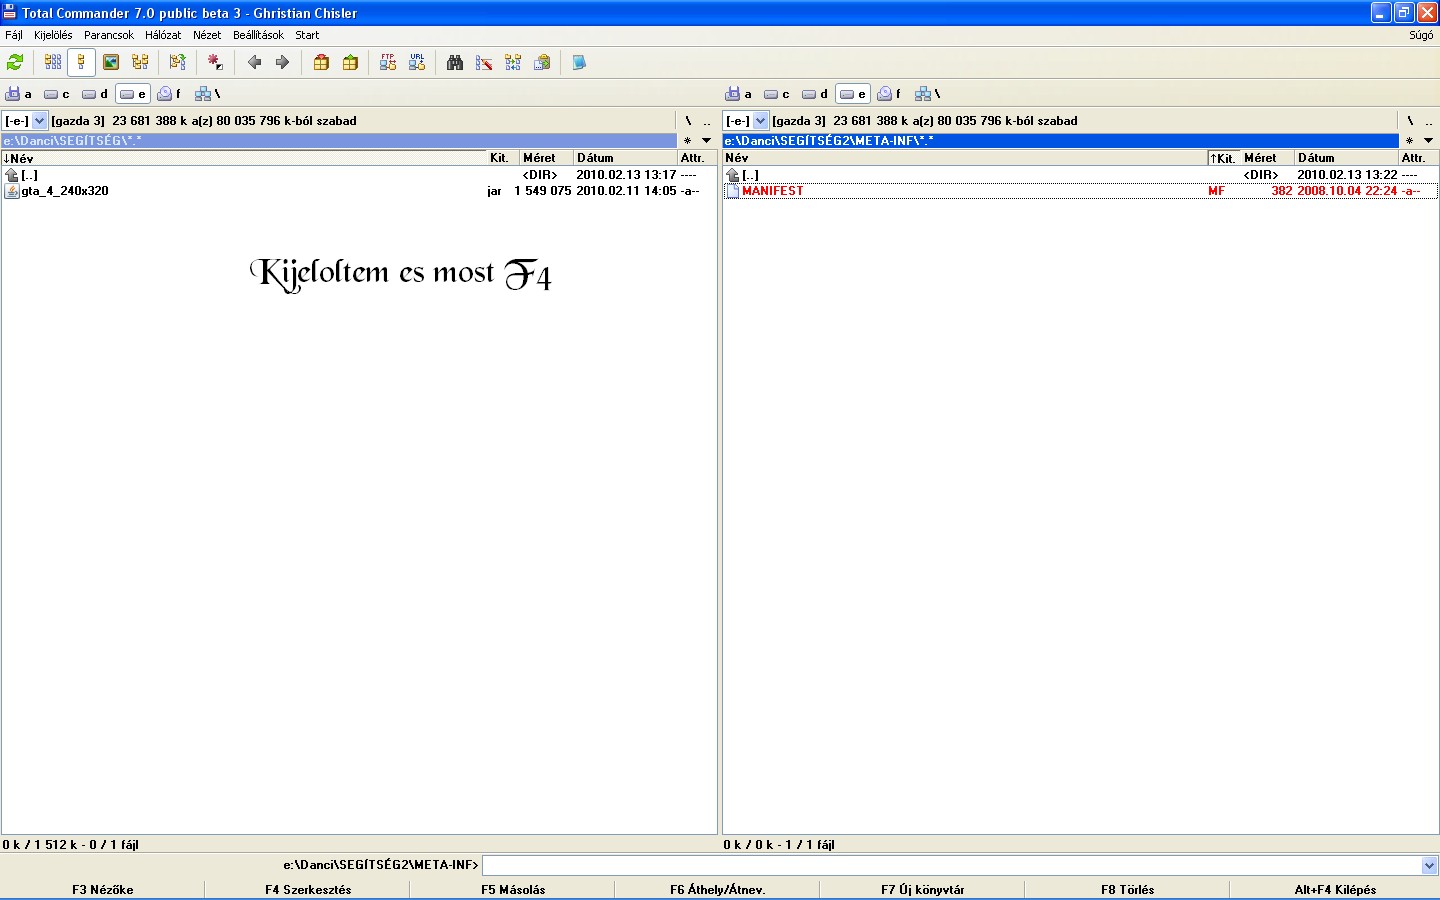Image resolution: width=1440 pixels, height=900 pixels.
Task: Click the URL new FTP connection icon
Action: pyautogui.click(x=417, y=63)
